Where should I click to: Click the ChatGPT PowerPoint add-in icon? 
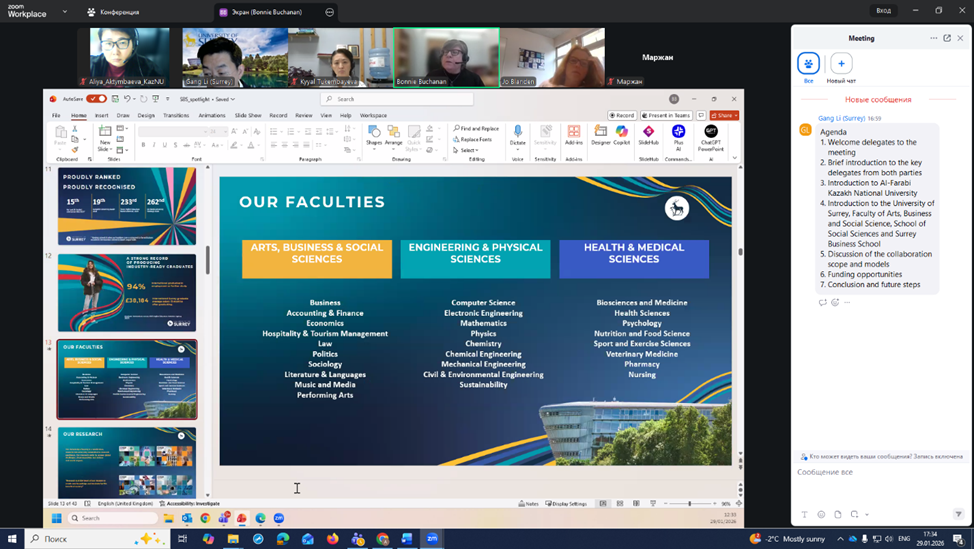711,134
